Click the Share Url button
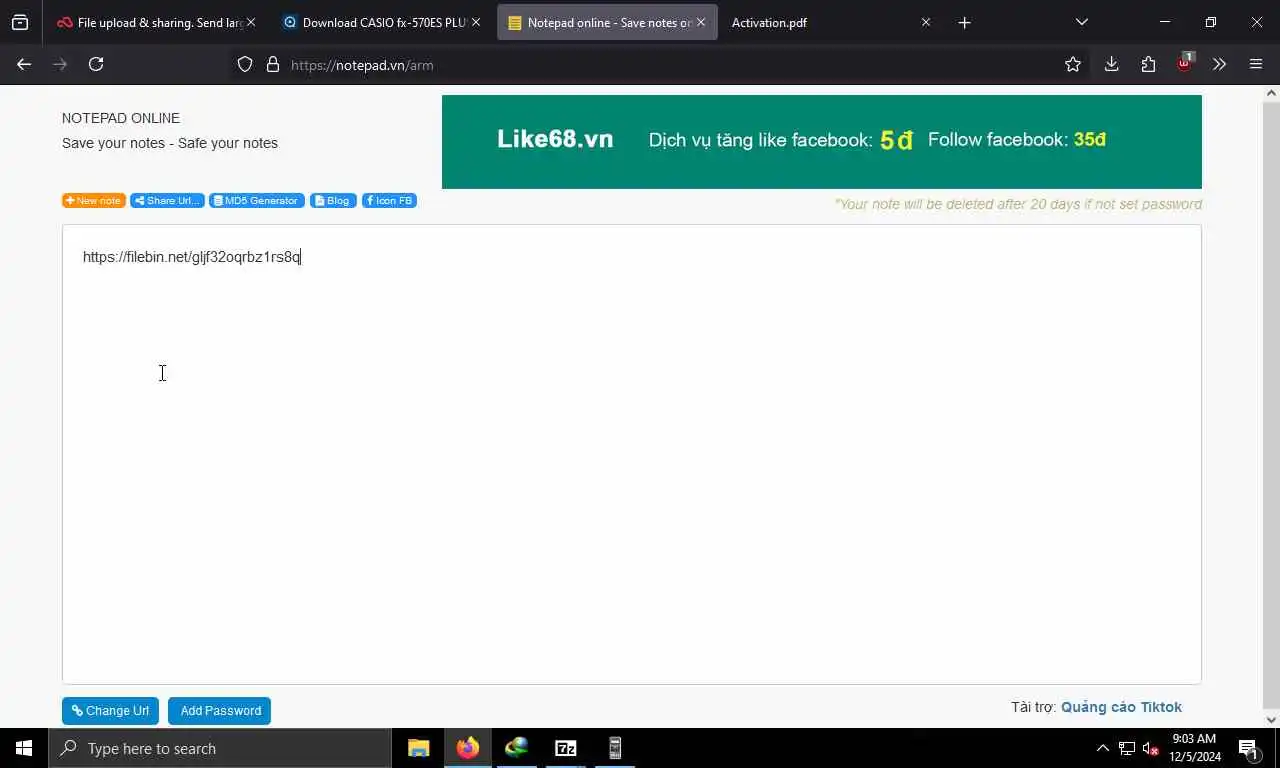The image size is (1280, 768). [167, 201]
